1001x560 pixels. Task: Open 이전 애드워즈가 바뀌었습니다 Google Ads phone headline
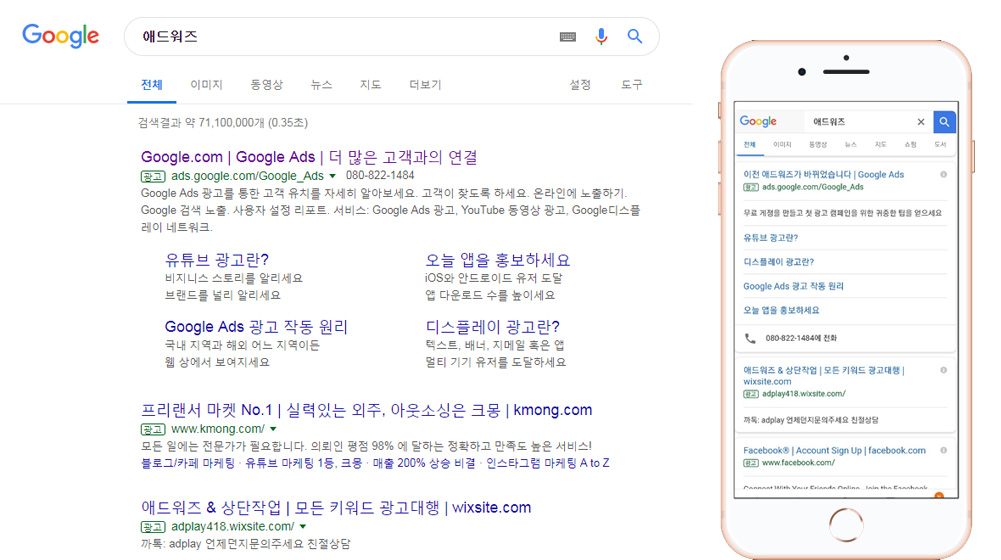(824, 174)
